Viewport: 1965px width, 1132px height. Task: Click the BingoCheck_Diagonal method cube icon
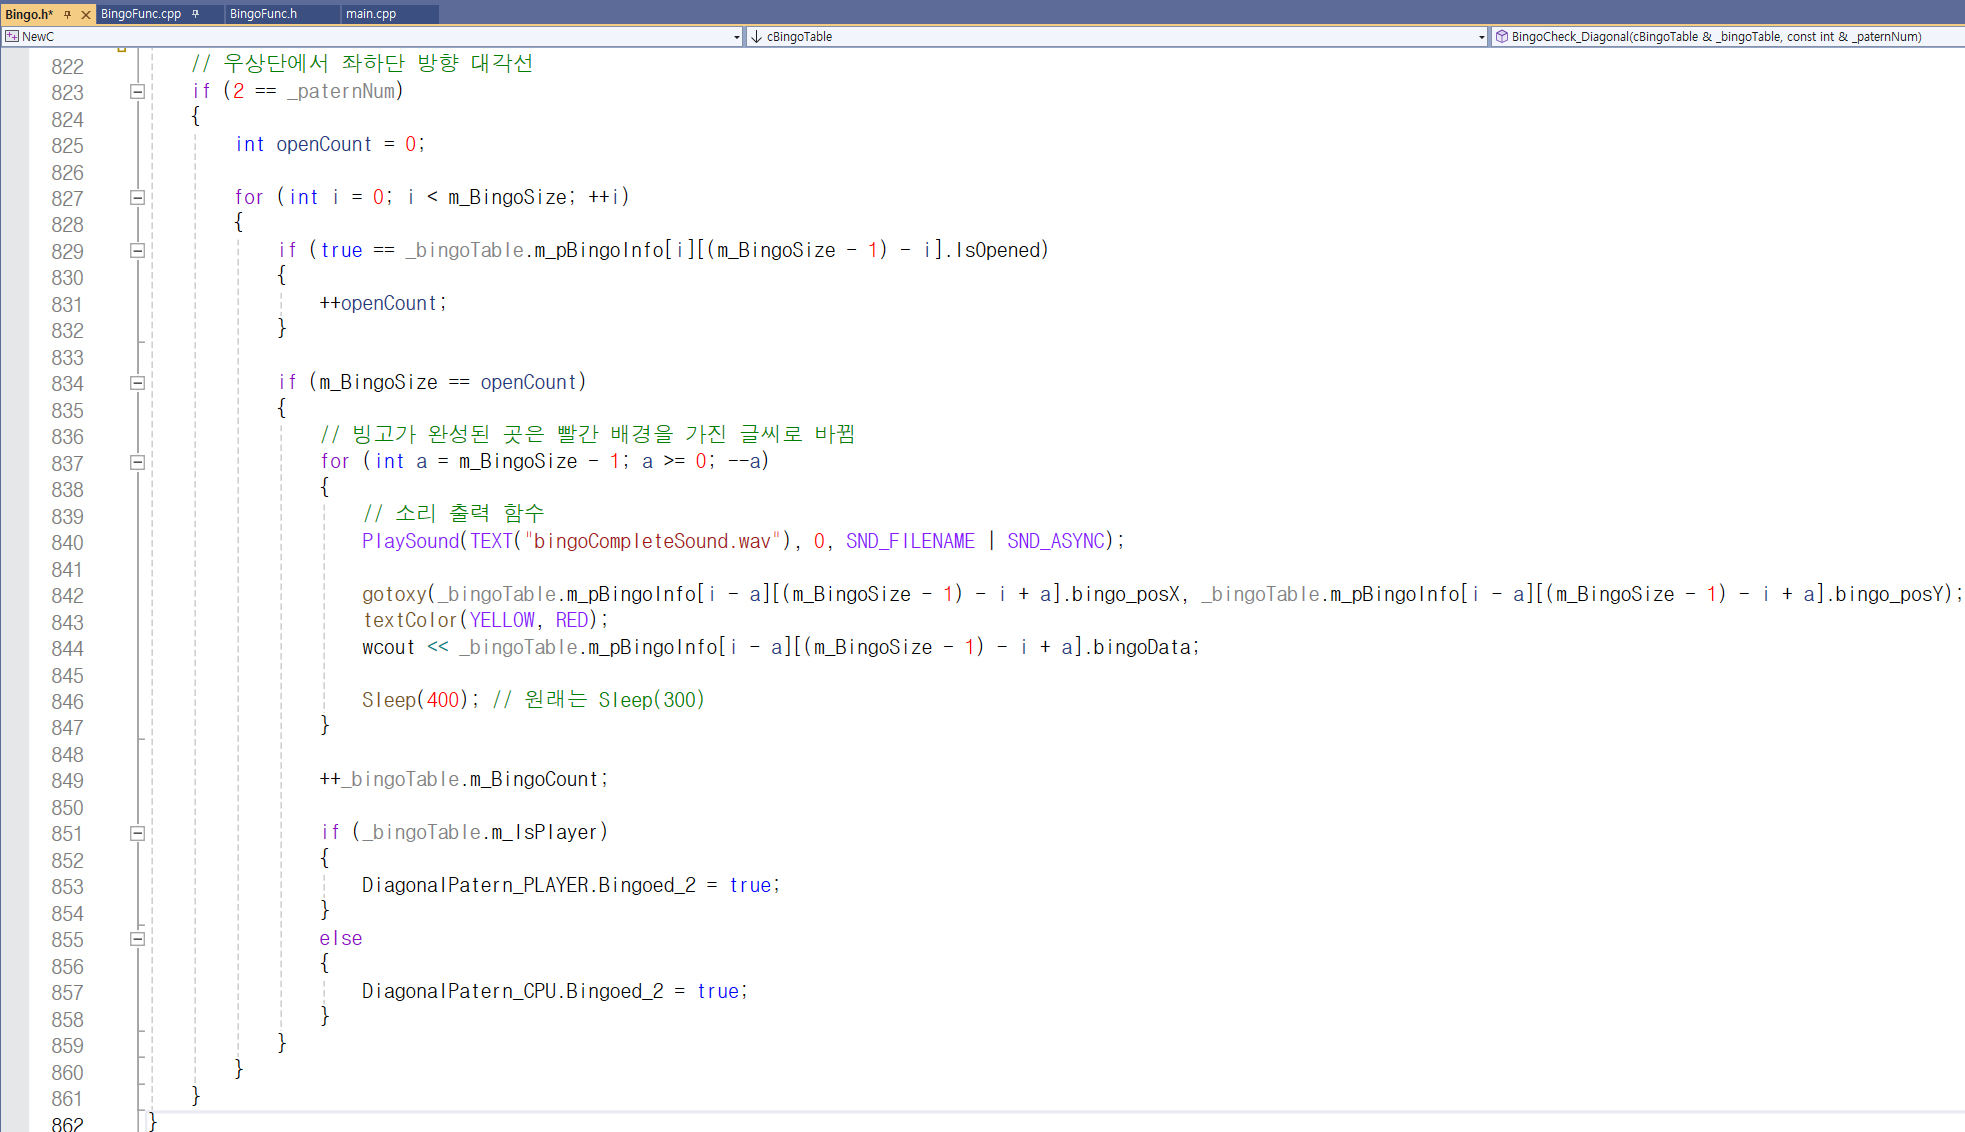(x=1501, y=37)
